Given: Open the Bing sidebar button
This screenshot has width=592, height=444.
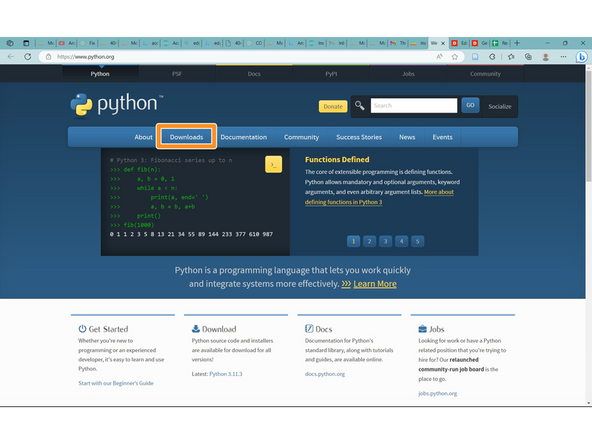Looking at the screenshot, I should click(x=581, y=57).
